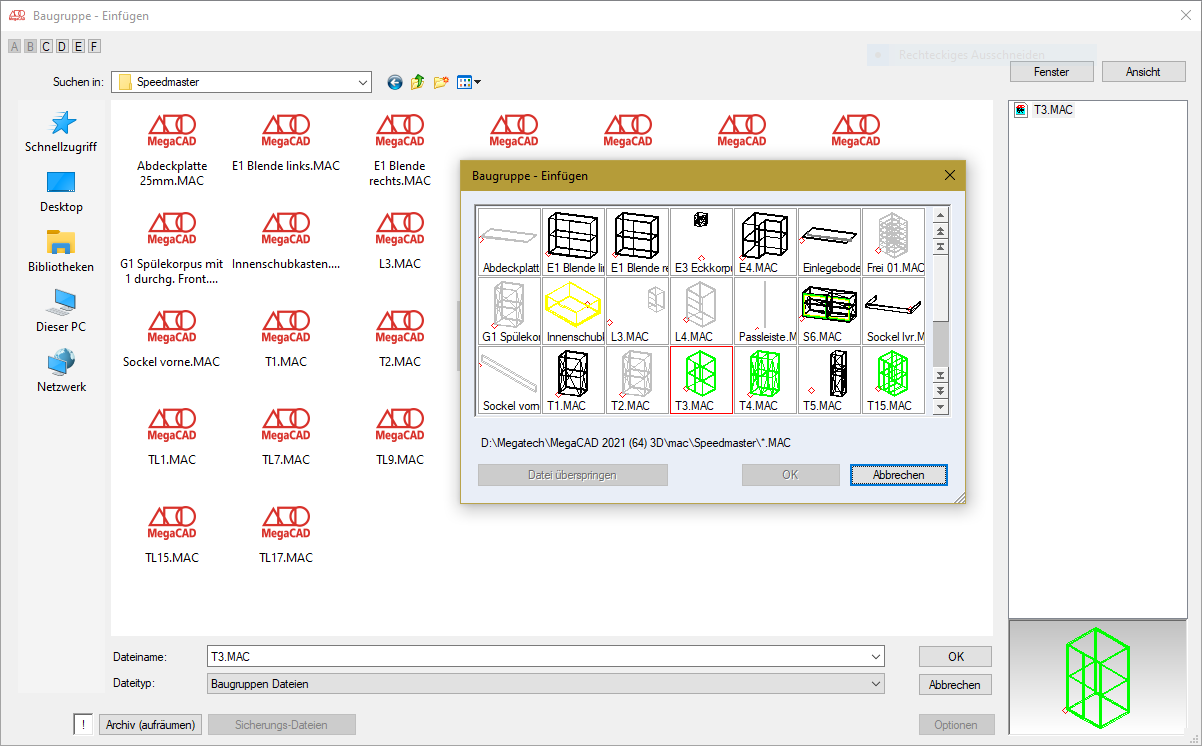The width and height of the screenshot is (1202, 746).
Task: Click the exclamation mark button
Action: 83,725
